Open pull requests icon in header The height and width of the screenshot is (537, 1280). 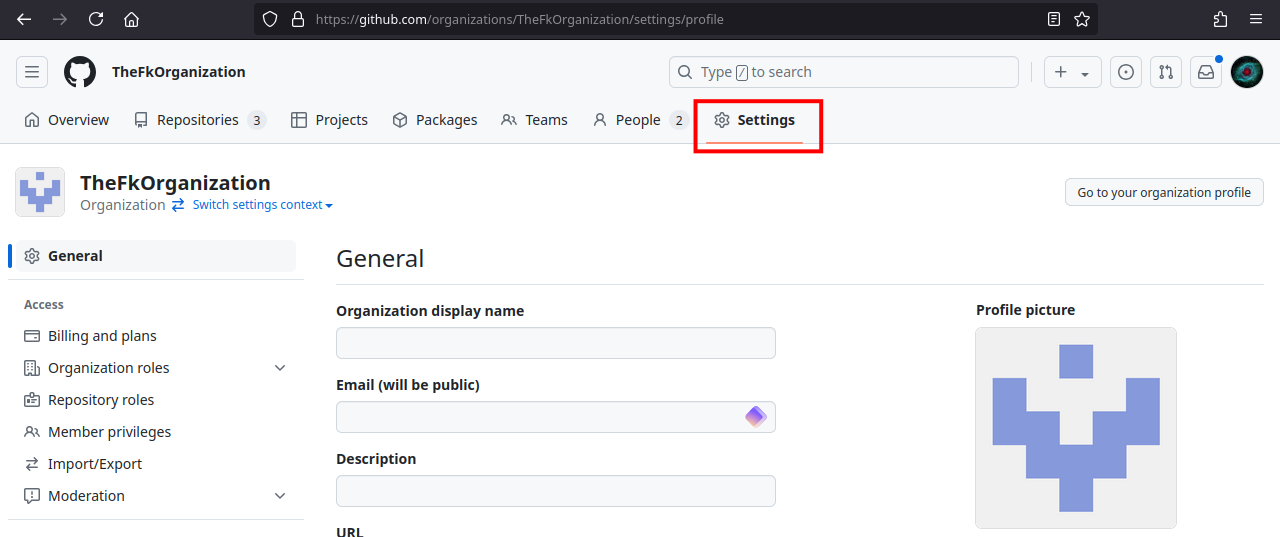click(1166, 72)
